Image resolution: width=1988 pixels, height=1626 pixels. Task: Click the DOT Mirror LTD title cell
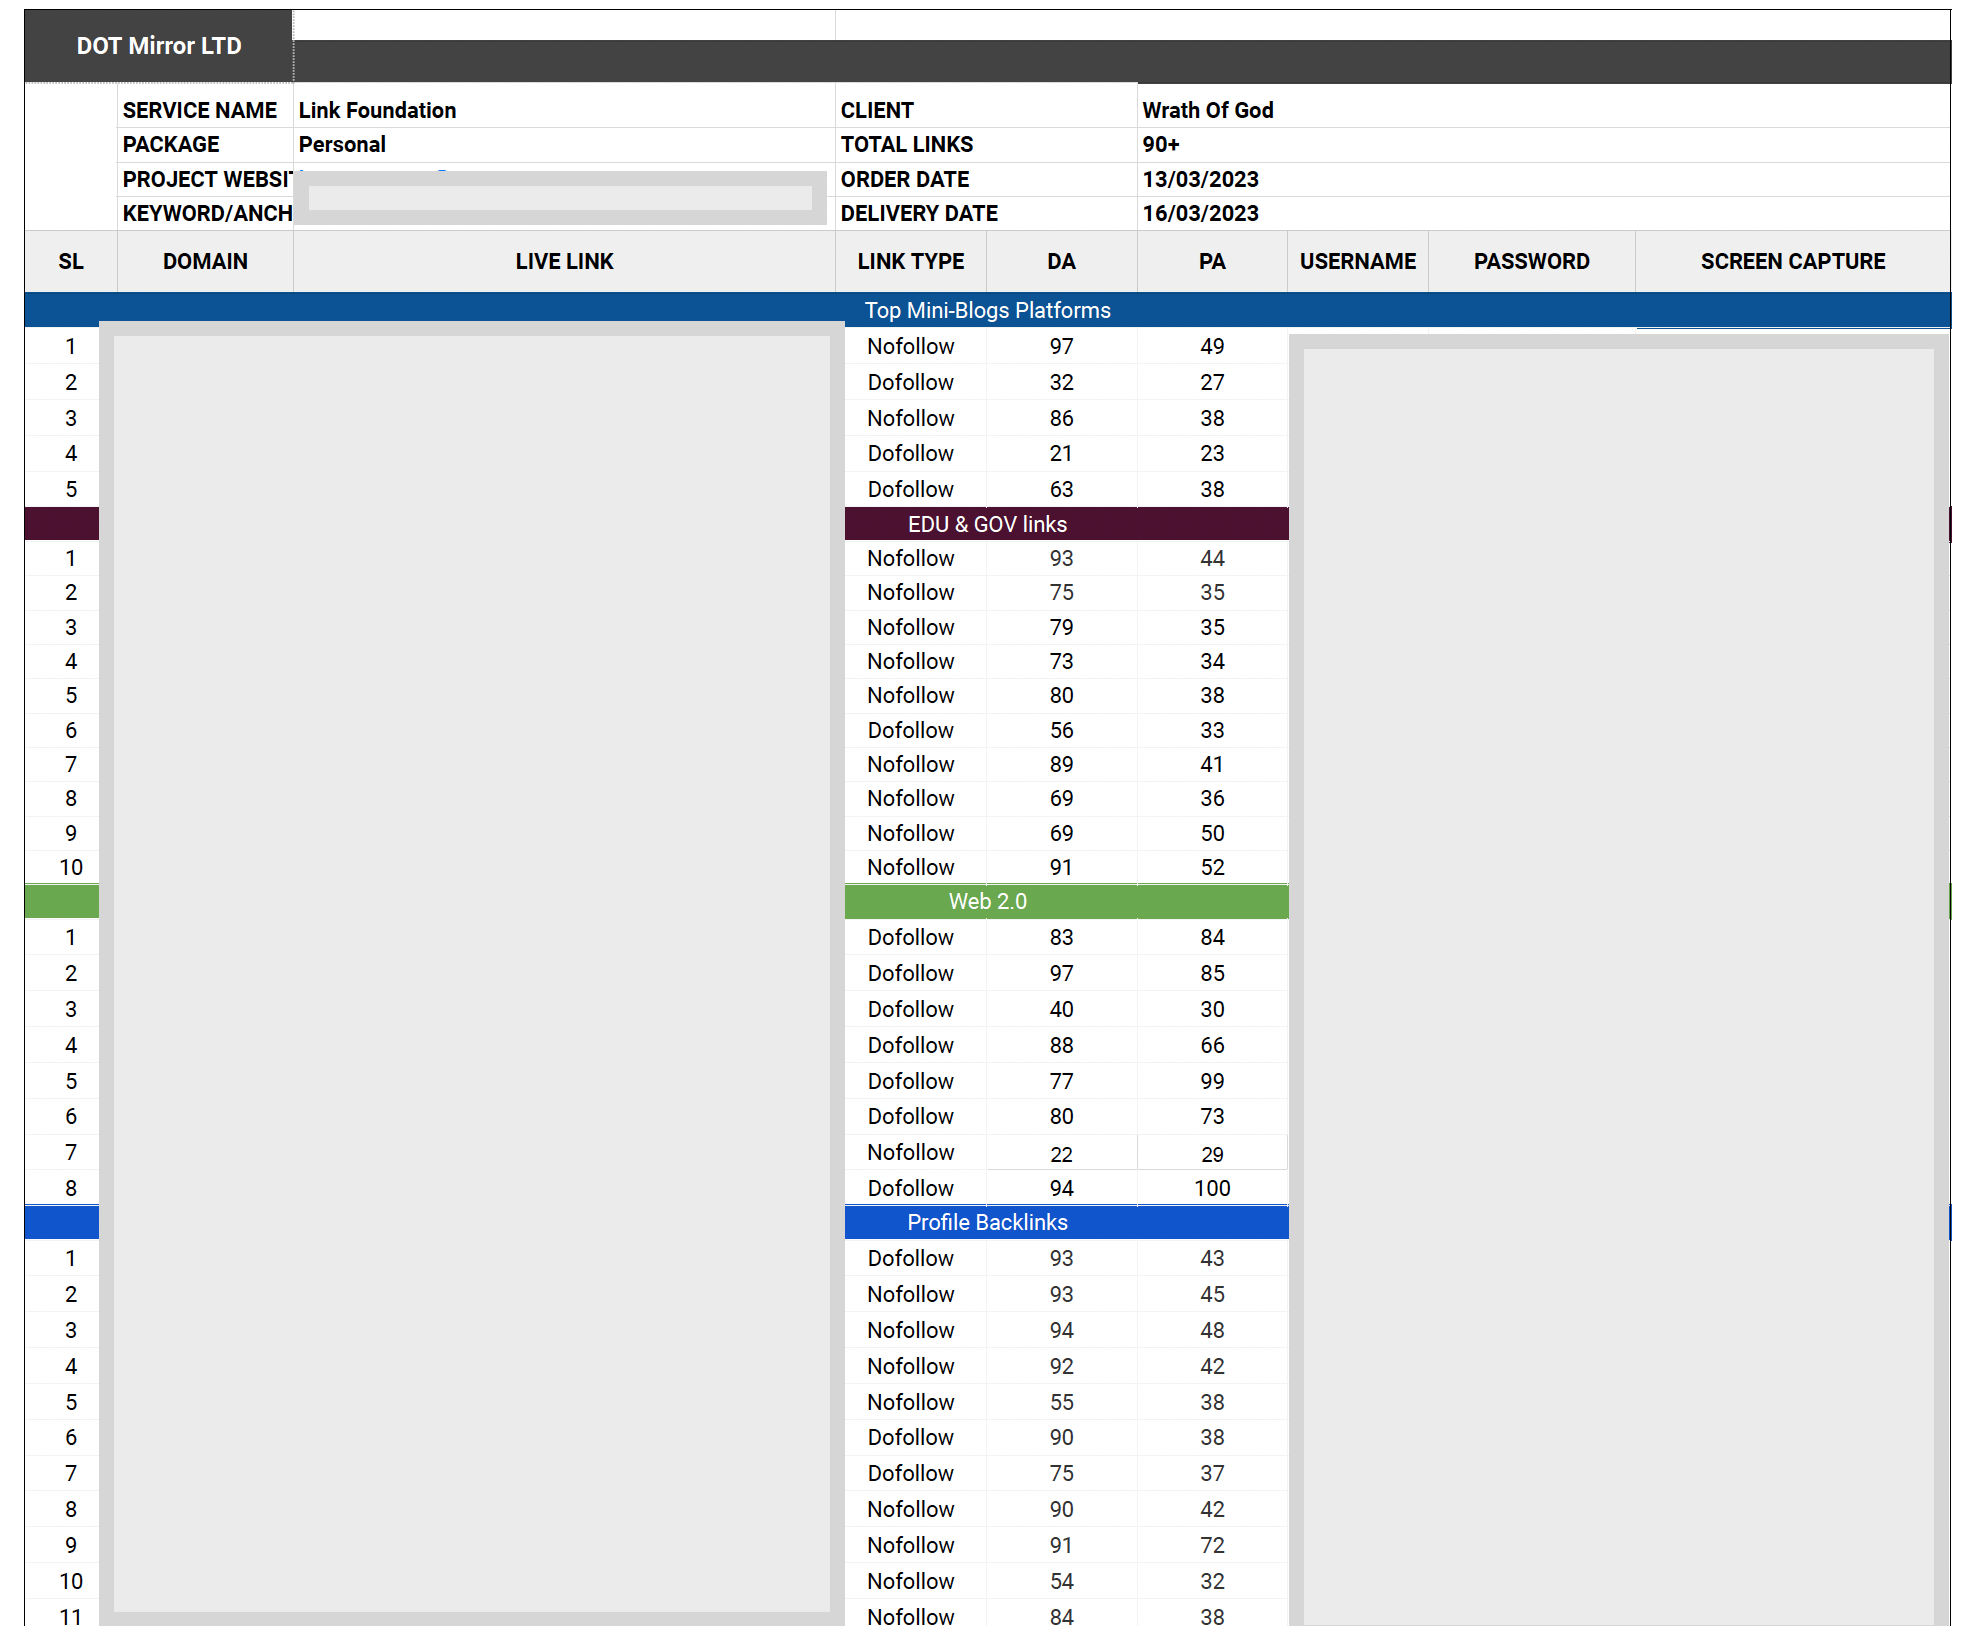coord(159,46)
